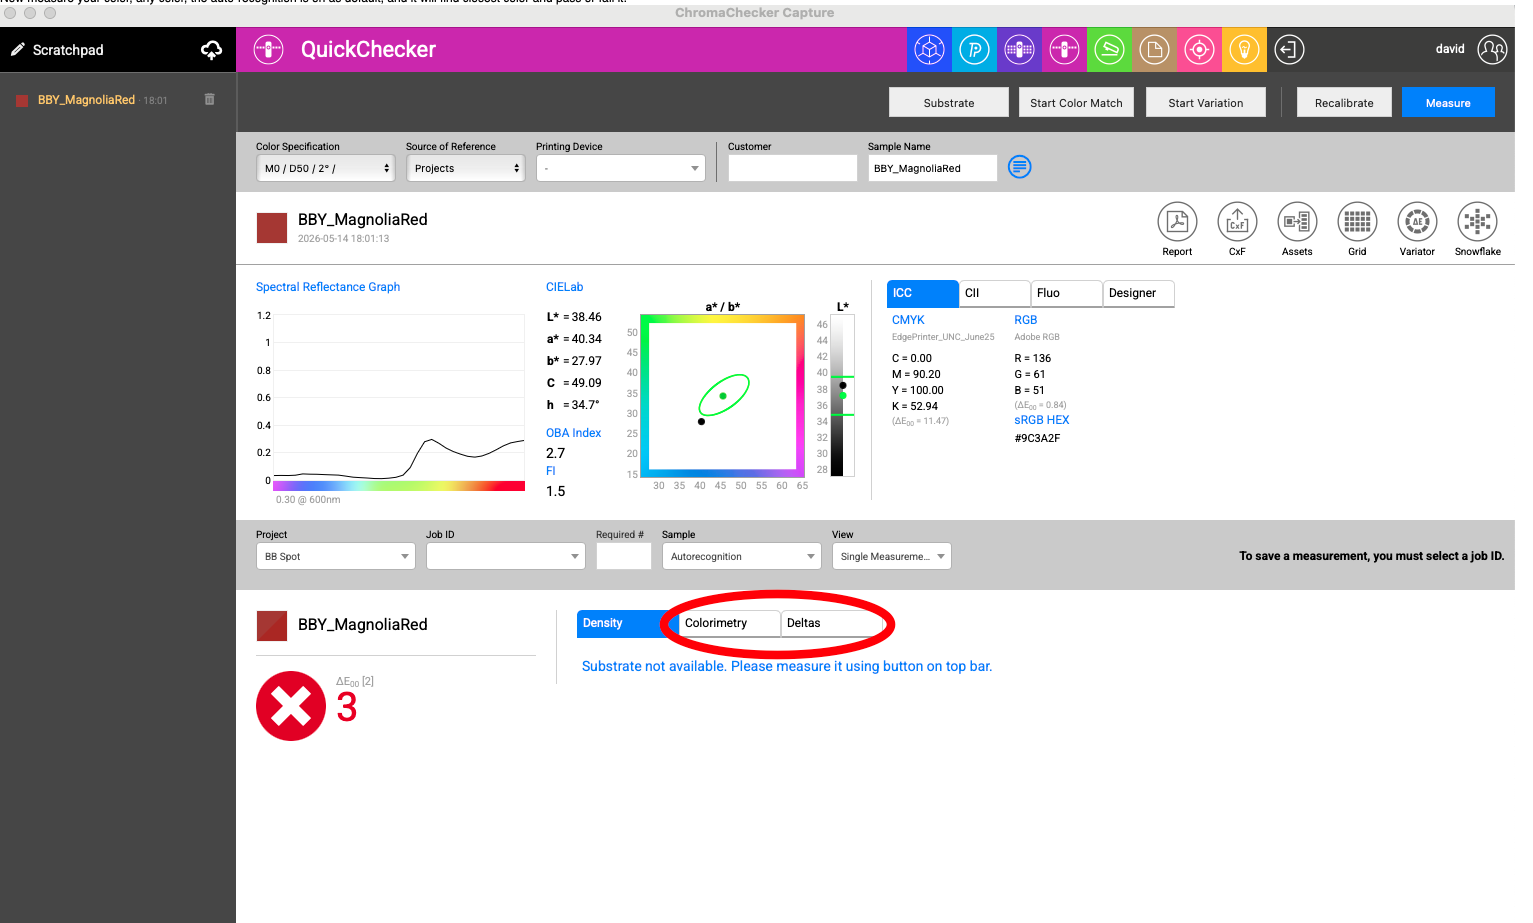Open the purple satellite module icon
This screenshot has height=923, width=1533.
pos(1019,49)
